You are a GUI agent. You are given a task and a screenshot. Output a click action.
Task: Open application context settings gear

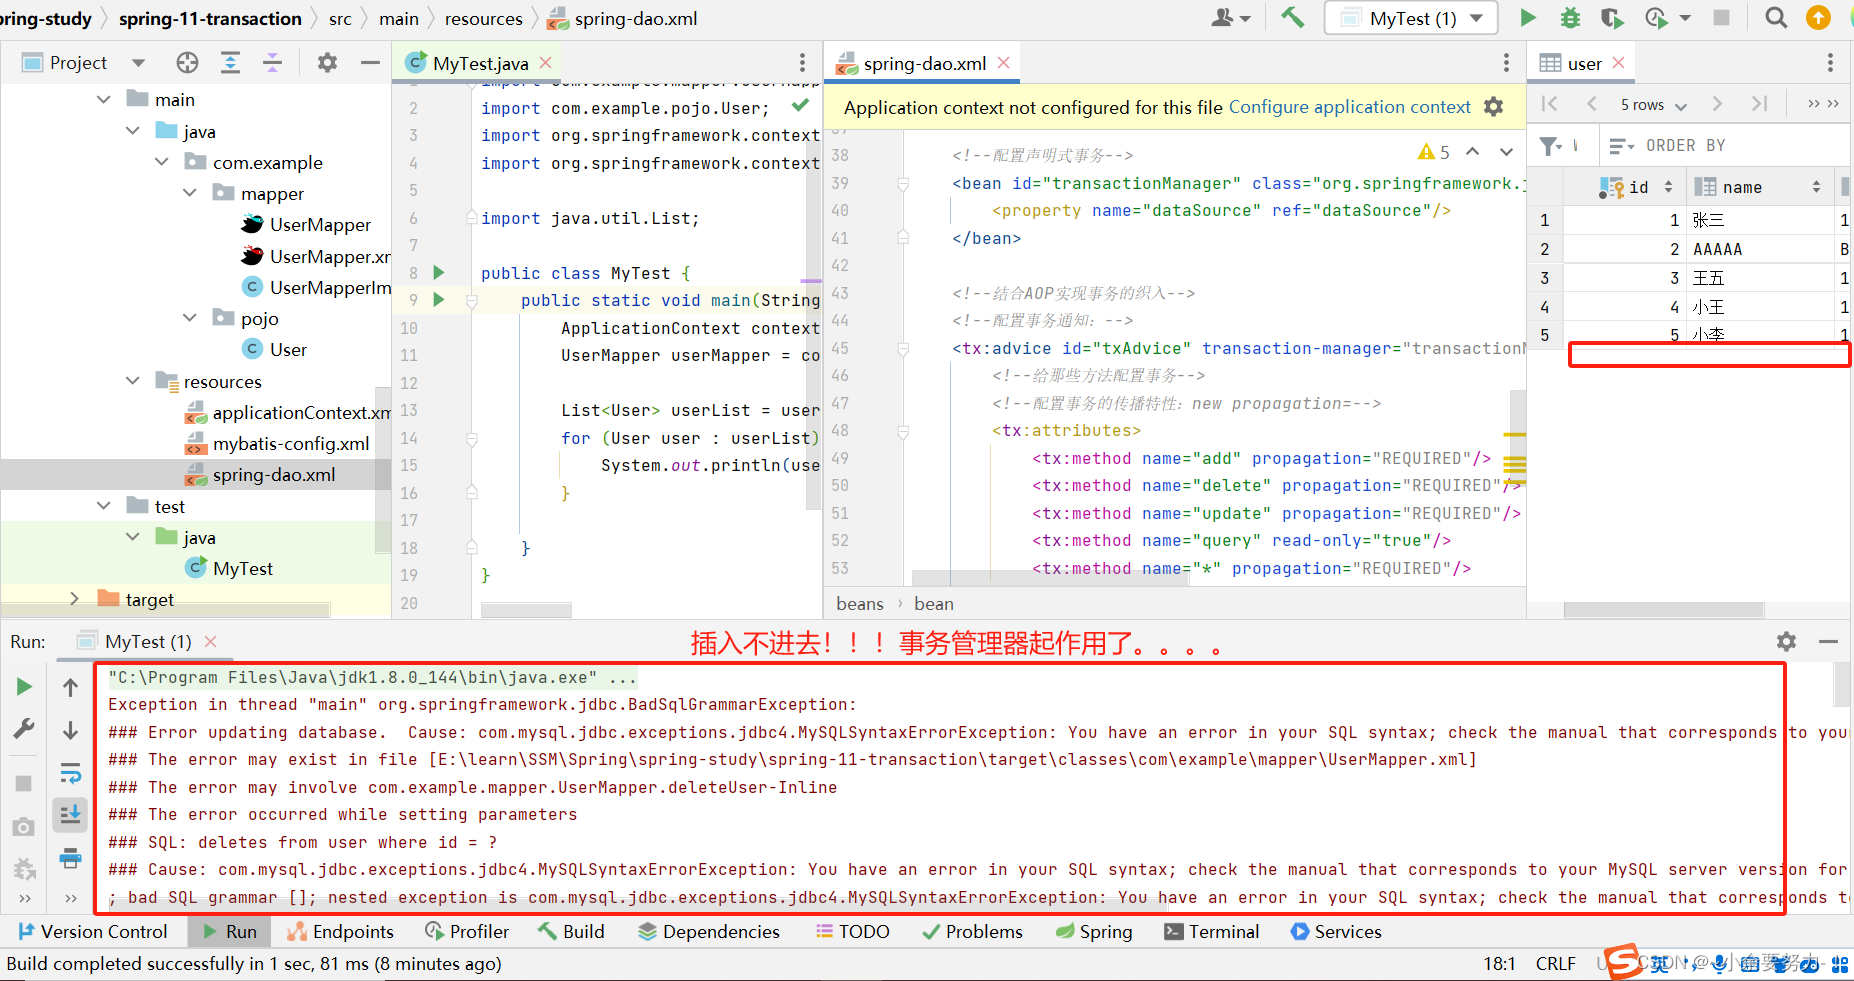click(x=1493, y=107)
